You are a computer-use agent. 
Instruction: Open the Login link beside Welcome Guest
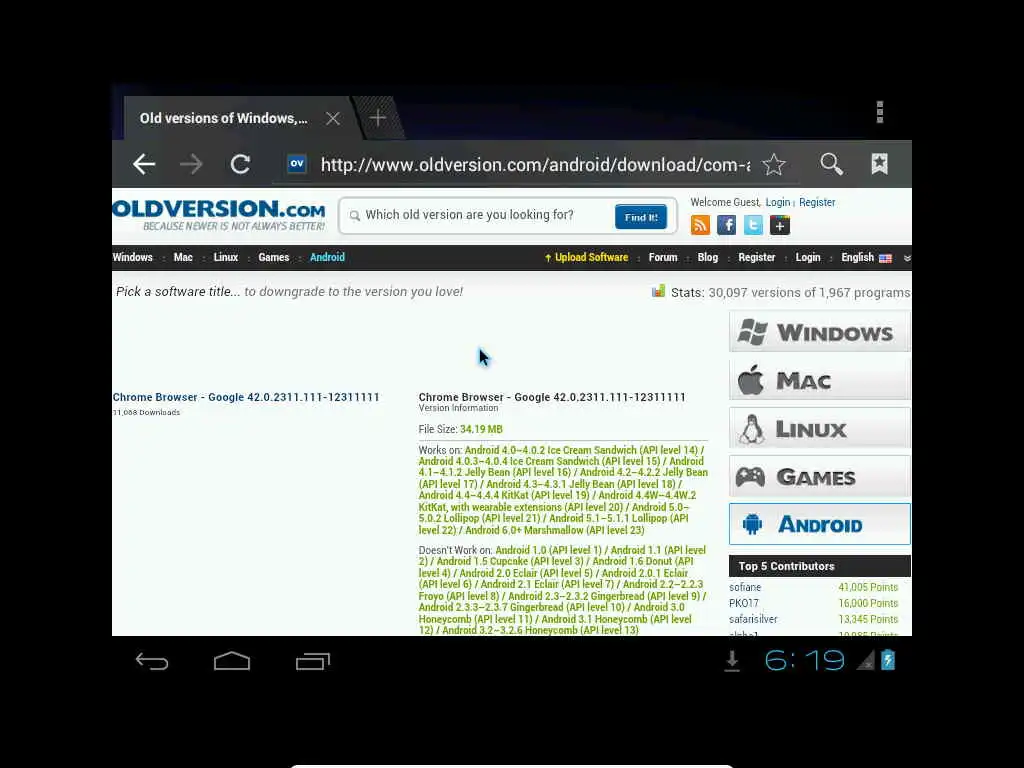tap(777, 202)
